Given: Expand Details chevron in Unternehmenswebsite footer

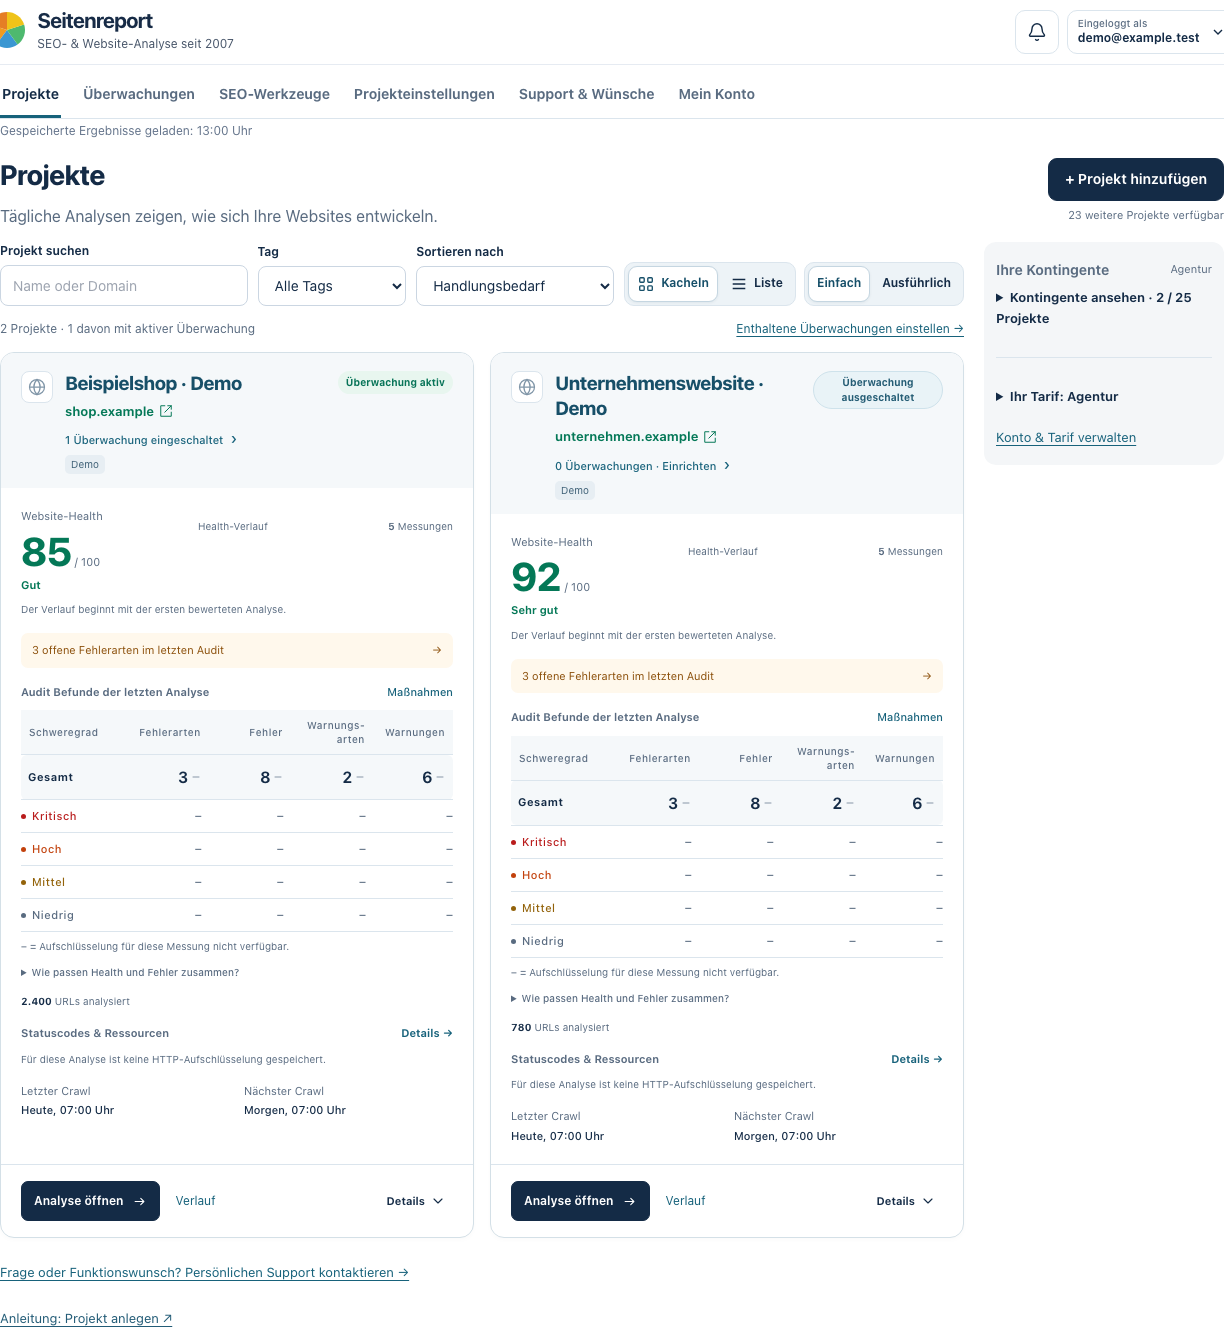Looking at the screenshot, I should pos(905,1201).
